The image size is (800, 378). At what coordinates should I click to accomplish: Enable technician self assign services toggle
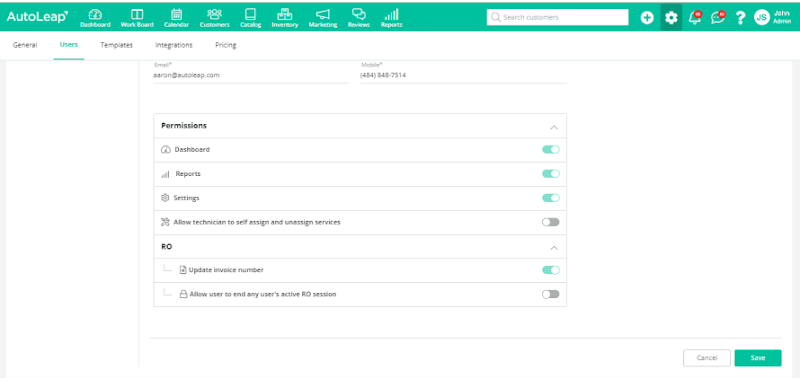551,222
